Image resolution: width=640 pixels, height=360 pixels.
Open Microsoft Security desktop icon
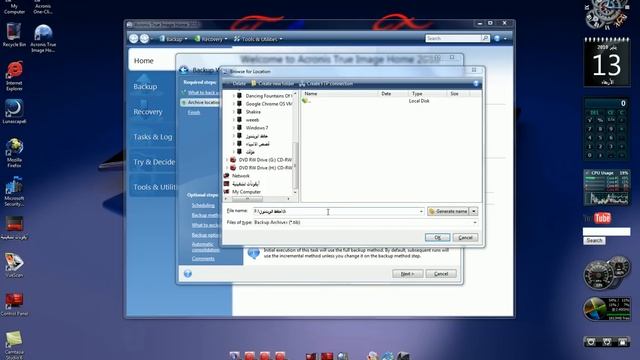point(14,191)
